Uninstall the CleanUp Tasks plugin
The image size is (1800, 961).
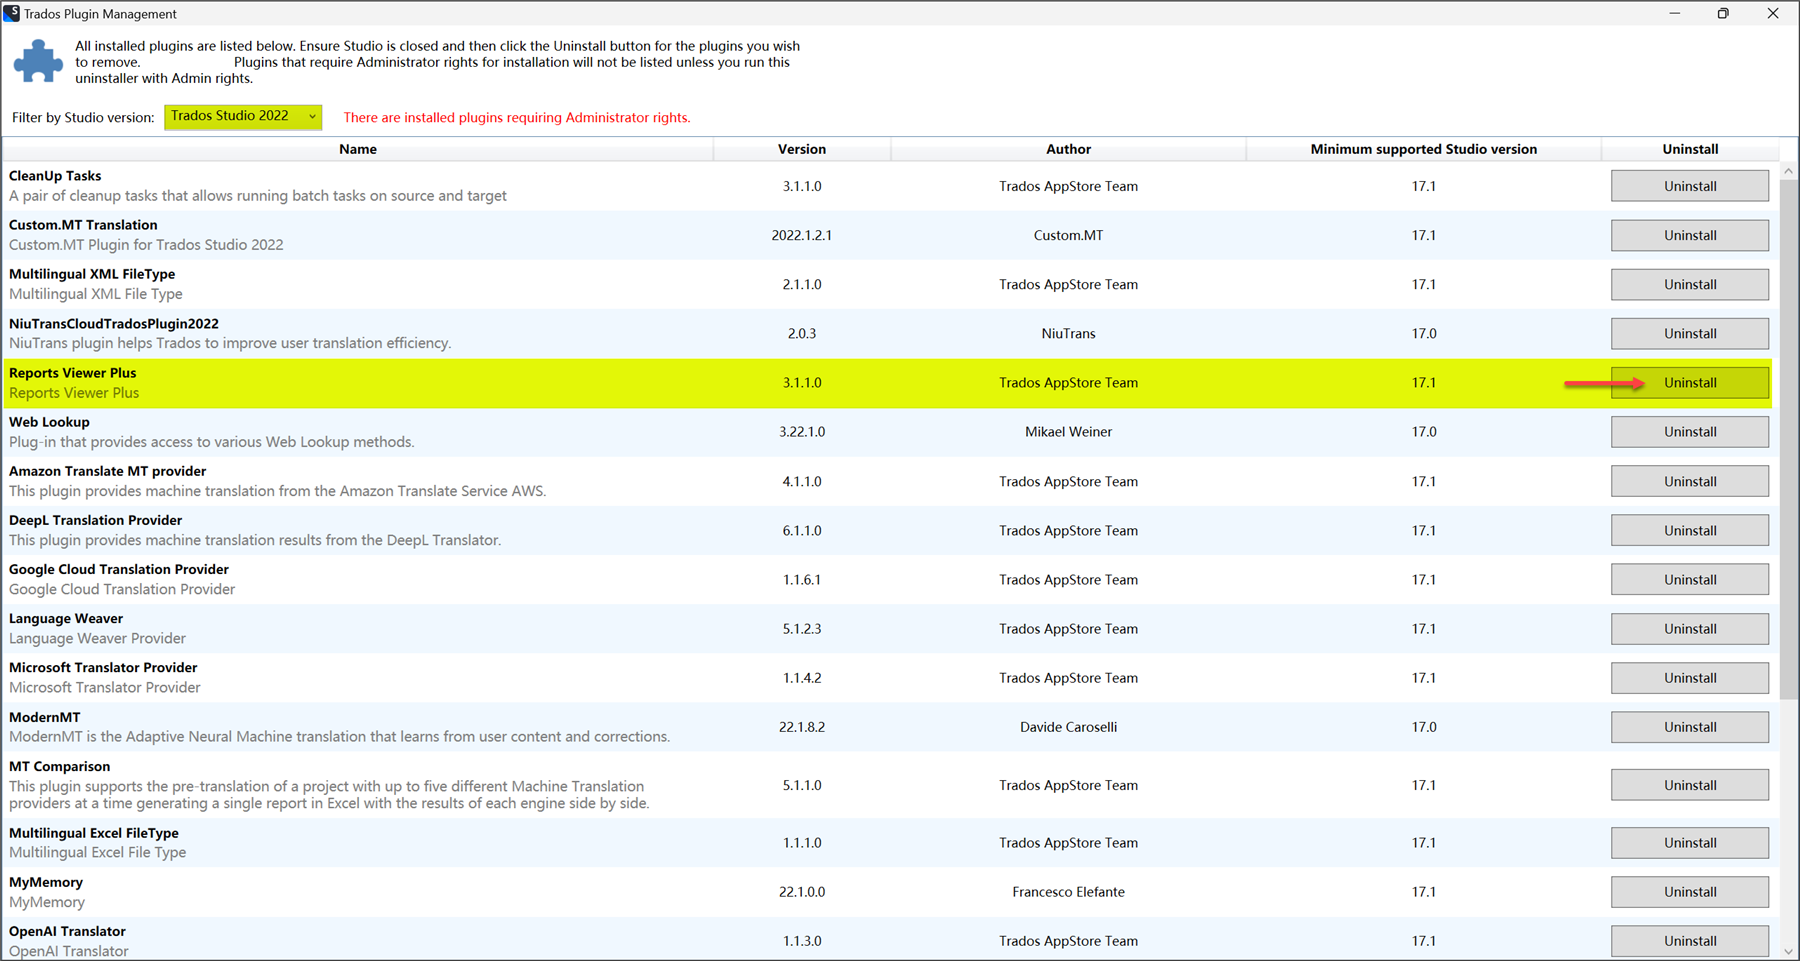click(x=1690, y=186)
